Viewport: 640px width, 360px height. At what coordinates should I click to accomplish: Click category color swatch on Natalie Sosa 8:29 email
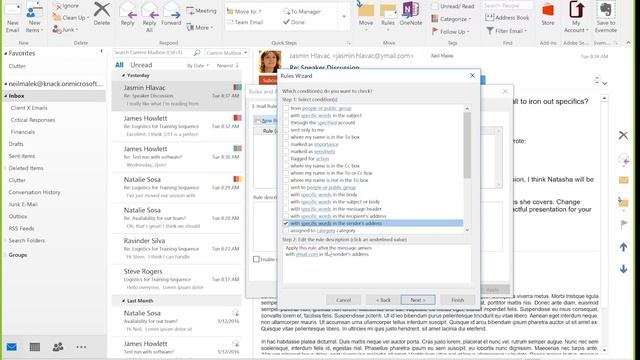[237, 179]
